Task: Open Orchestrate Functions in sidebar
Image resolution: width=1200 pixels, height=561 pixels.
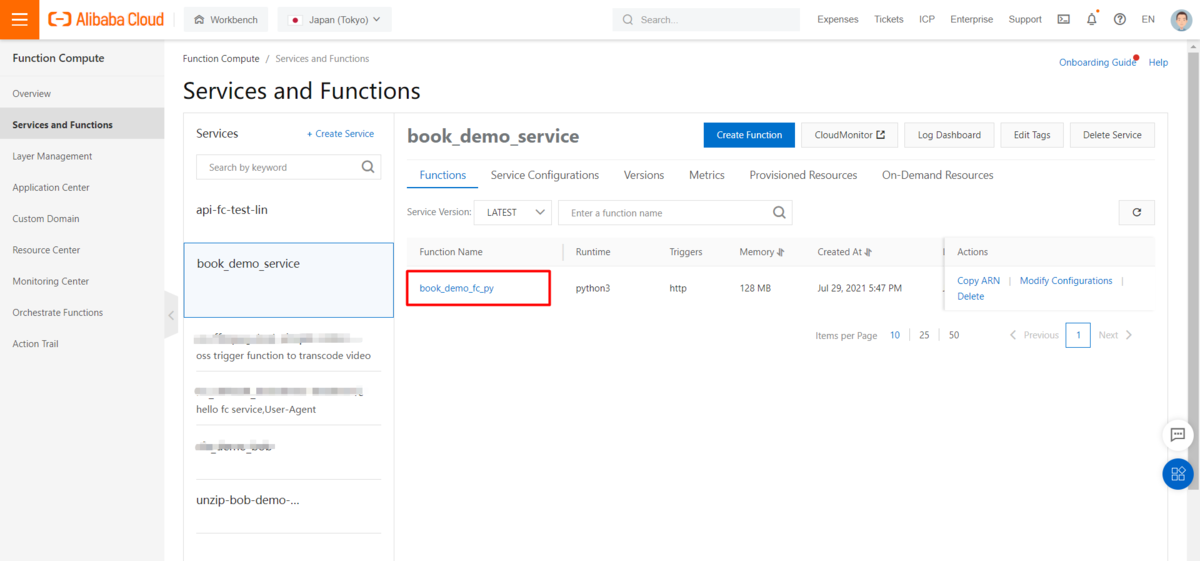Action: 82,312
